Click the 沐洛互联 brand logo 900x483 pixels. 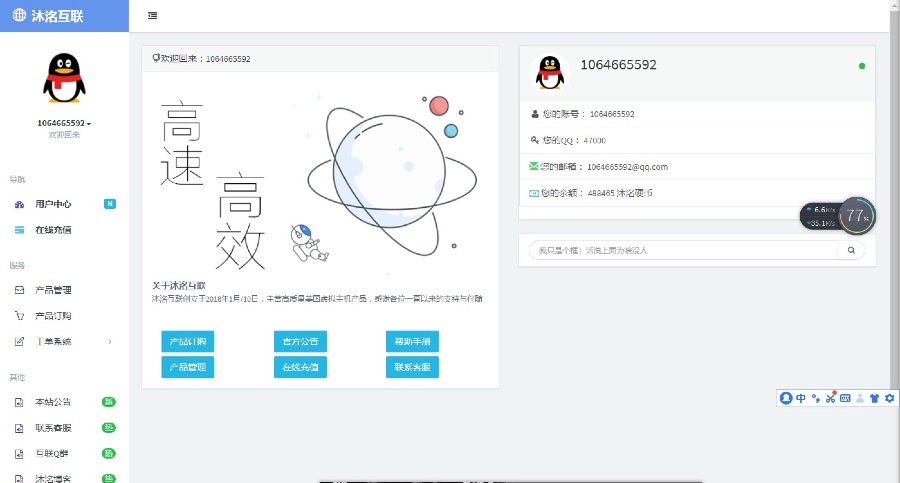48,16
